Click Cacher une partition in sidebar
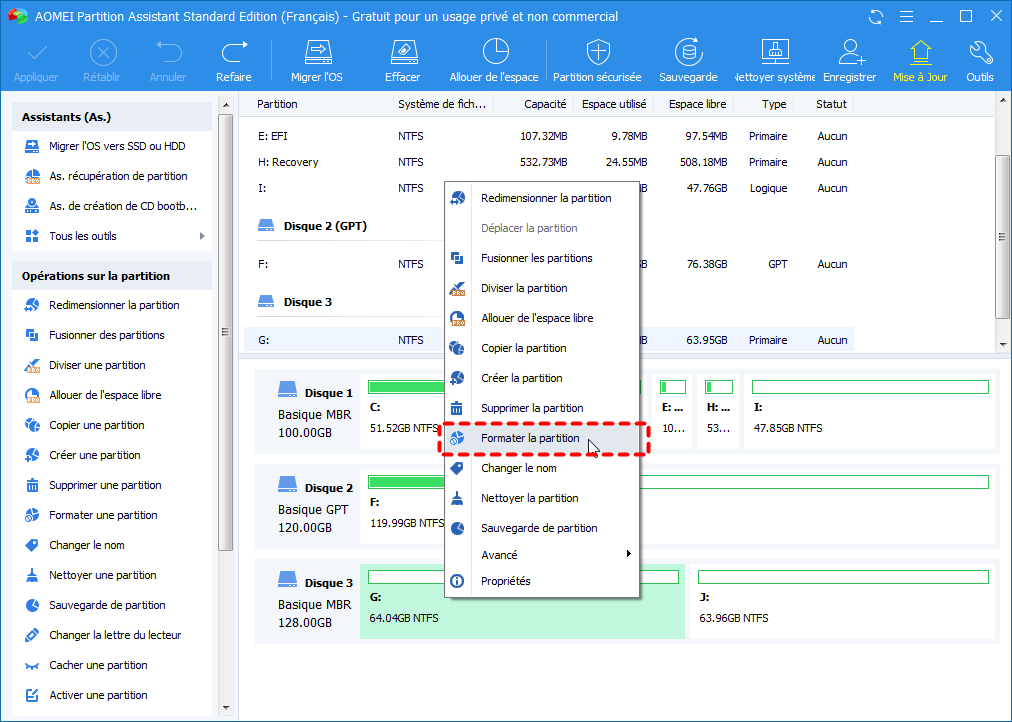This screenshot has height=722, width=1012. (x=112, y=665)
